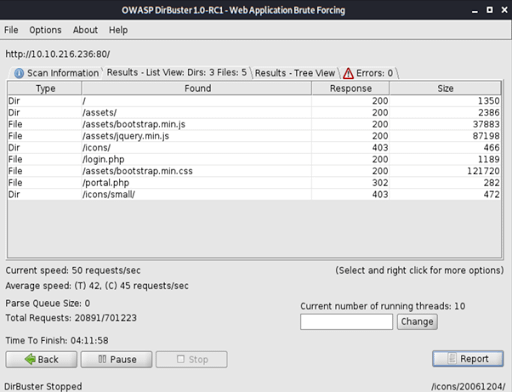Click the red warning triangle icon on Errors tab
Image resolution: width=512 pixels, height=392 pixels.
pos(348,73)
